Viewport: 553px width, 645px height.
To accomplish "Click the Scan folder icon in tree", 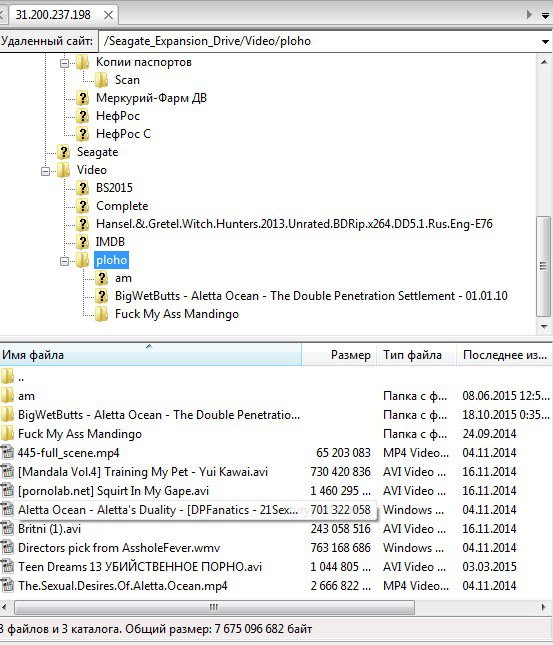I will pyautogui.click(x=101, y=80).
